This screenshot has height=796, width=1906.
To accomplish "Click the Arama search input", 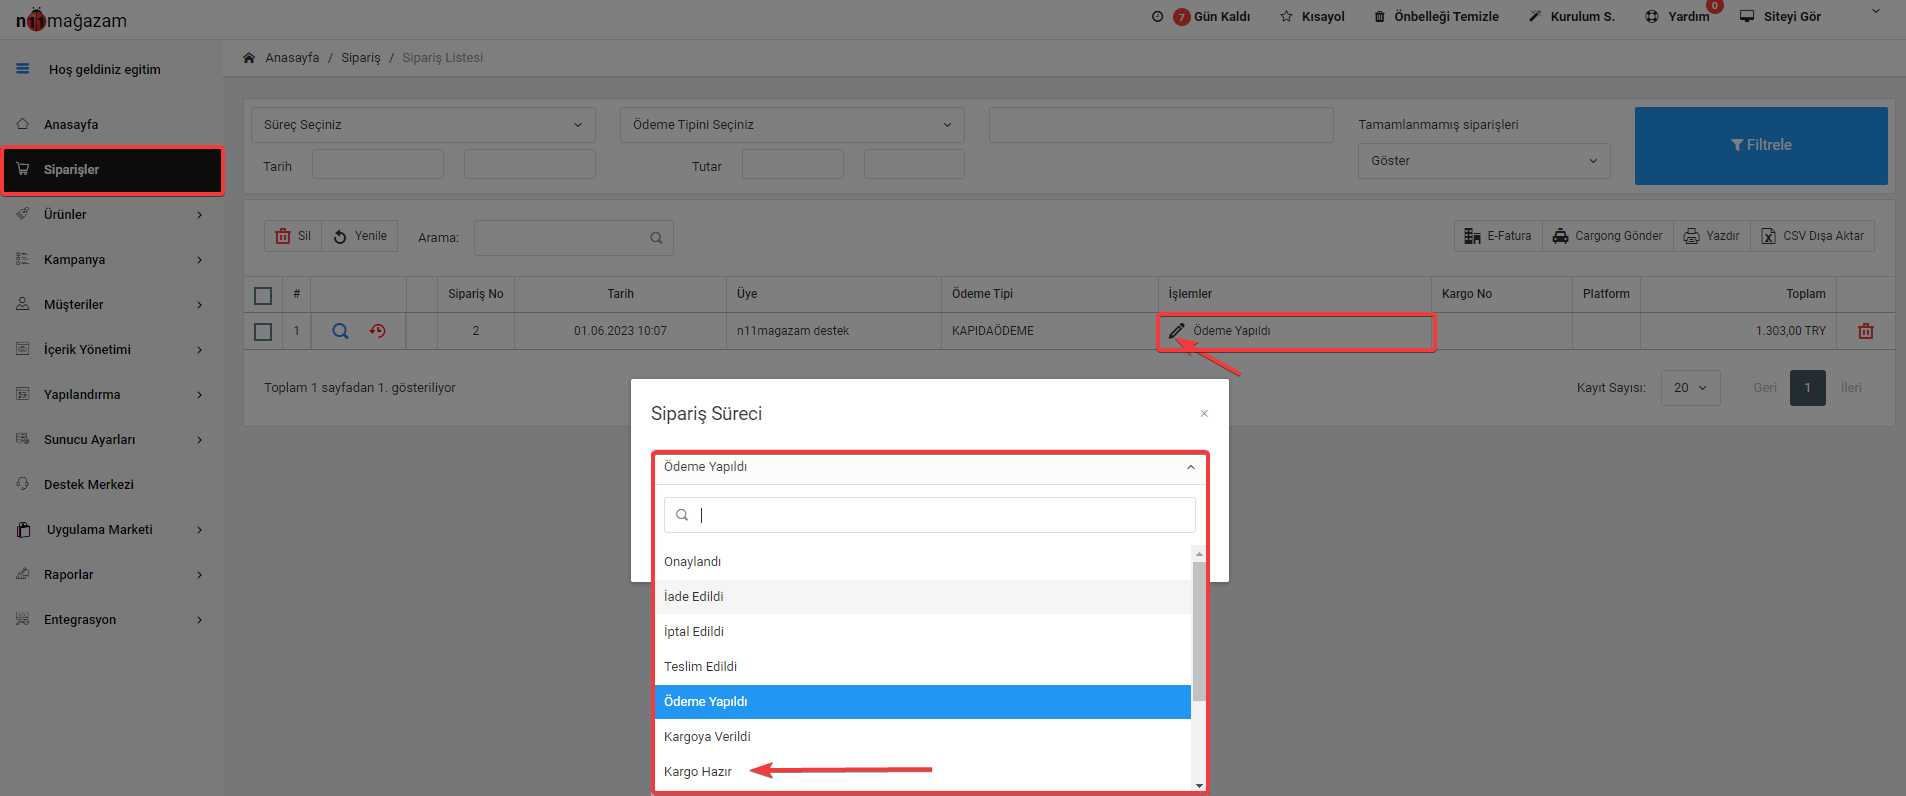I will [x=574, y=238].
